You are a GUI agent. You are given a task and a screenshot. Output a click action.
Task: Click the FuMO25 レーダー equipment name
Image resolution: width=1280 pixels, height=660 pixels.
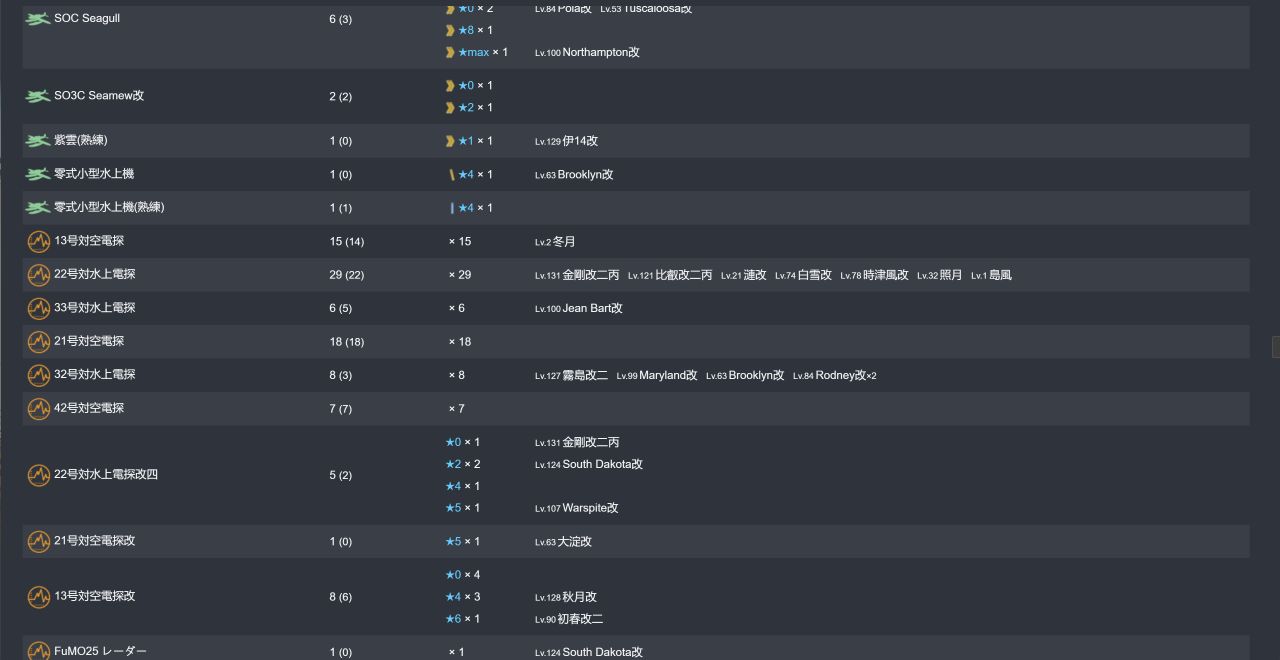pos(100,651)
